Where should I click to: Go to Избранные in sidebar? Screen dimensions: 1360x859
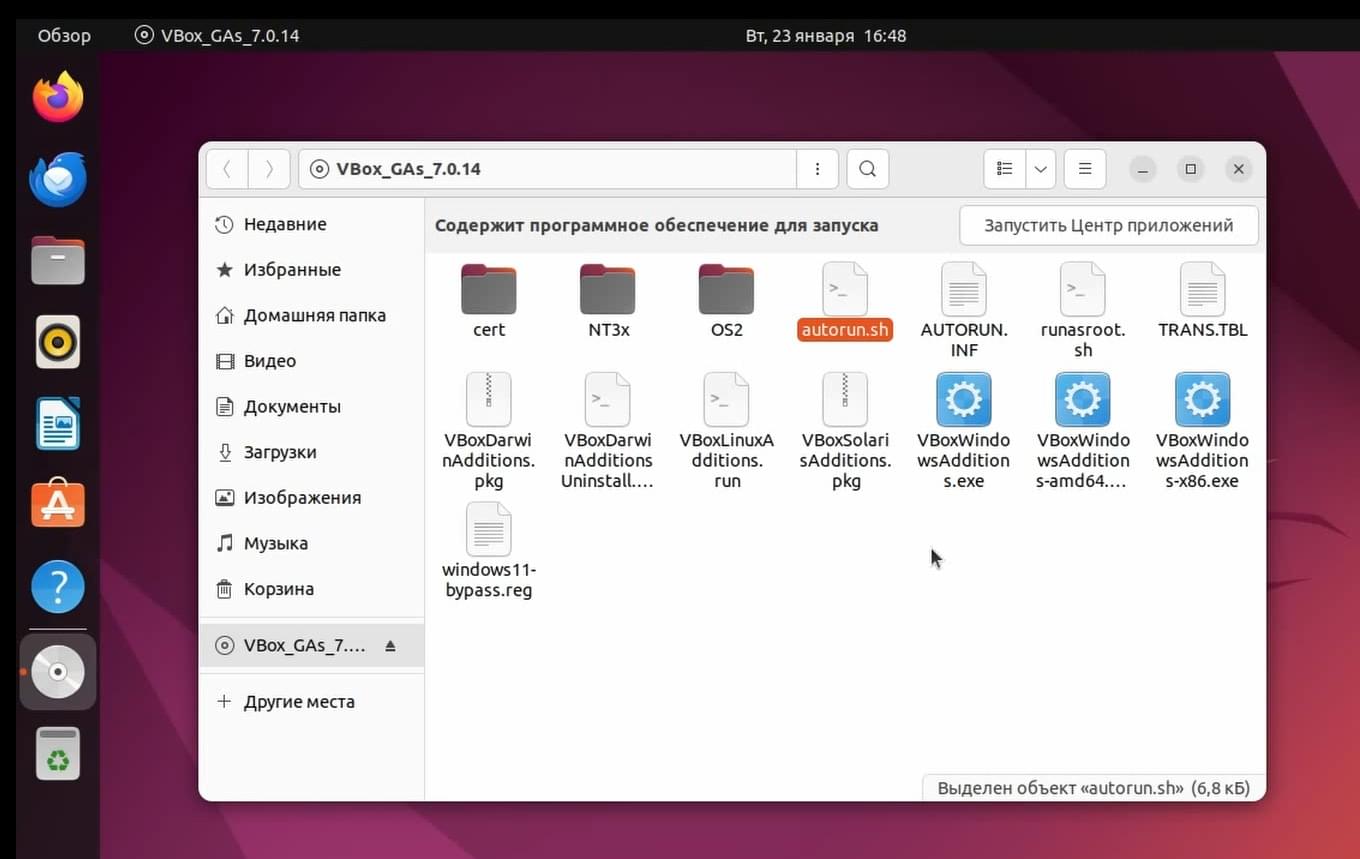pos(311,270)
